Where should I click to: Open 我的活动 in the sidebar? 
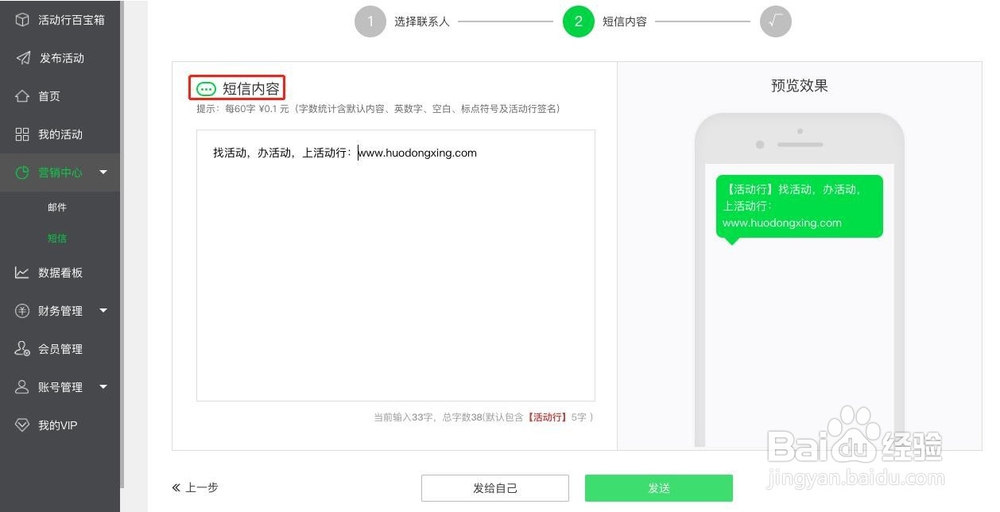[x=60, y=135]
